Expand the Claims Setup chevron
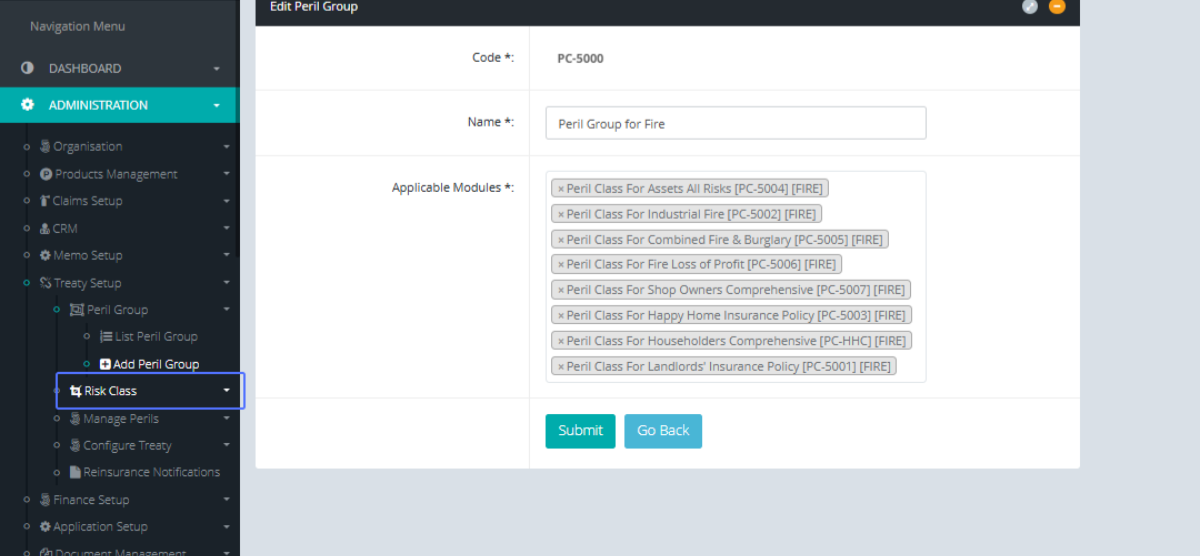Screen dimensions: 1200x556 coord(226,201)
